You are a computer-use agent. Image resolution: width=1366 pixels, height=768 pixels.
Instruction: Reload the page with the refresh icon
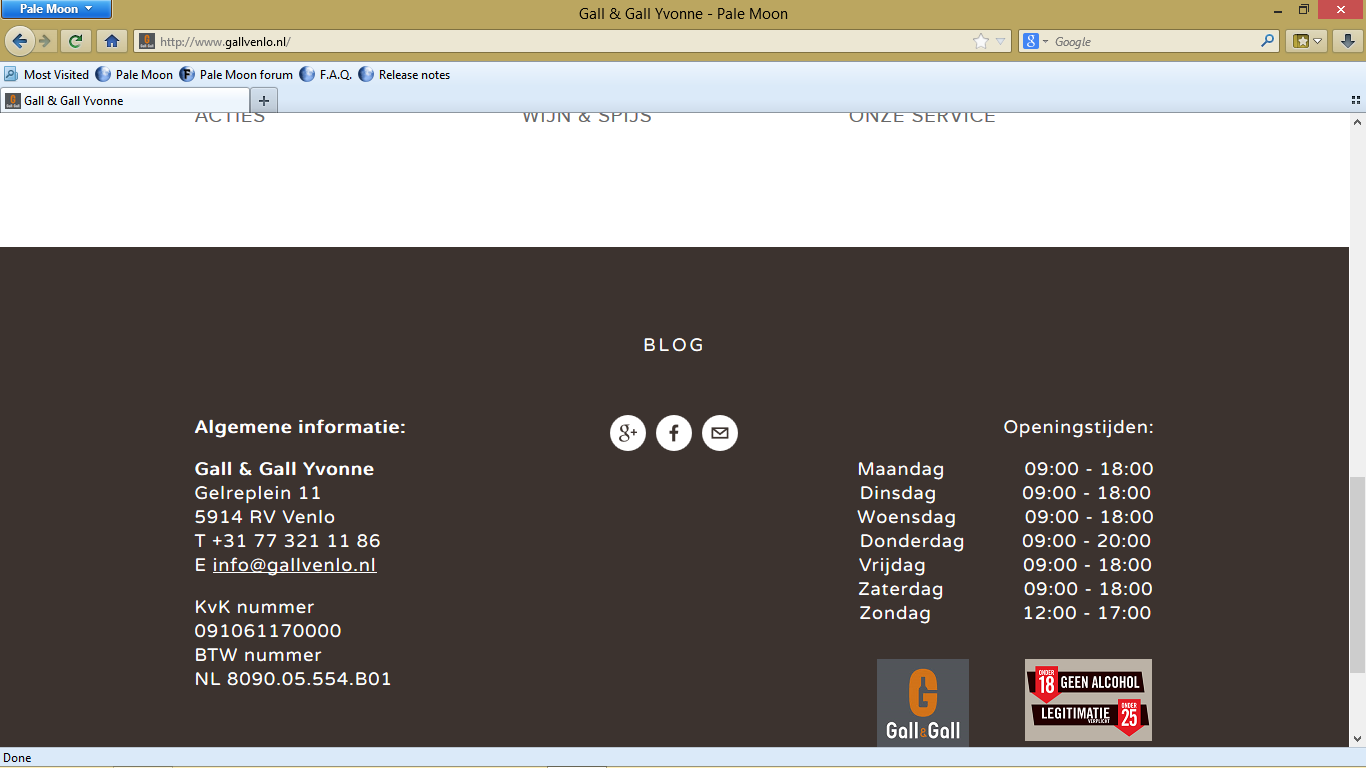75,41
